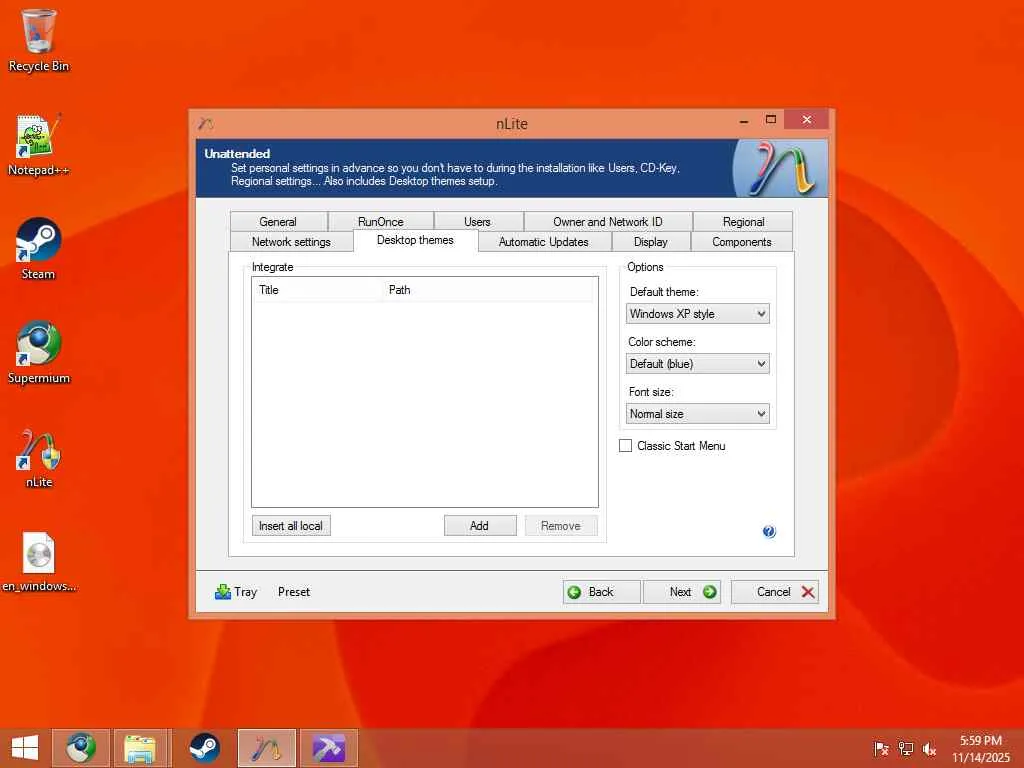Select the Supermium desktop shortcut
Screen dimensions: 1024x768
(39, 353)
